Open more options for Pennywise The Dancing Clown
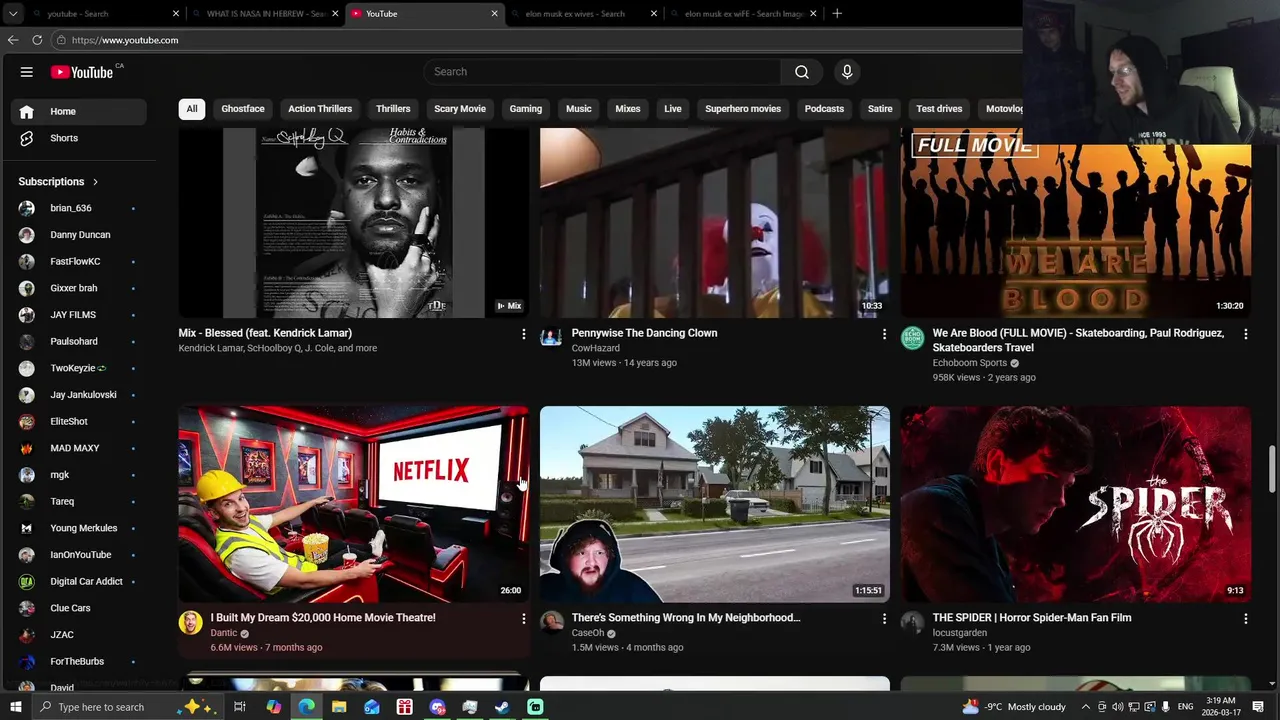 click(884, 334)
